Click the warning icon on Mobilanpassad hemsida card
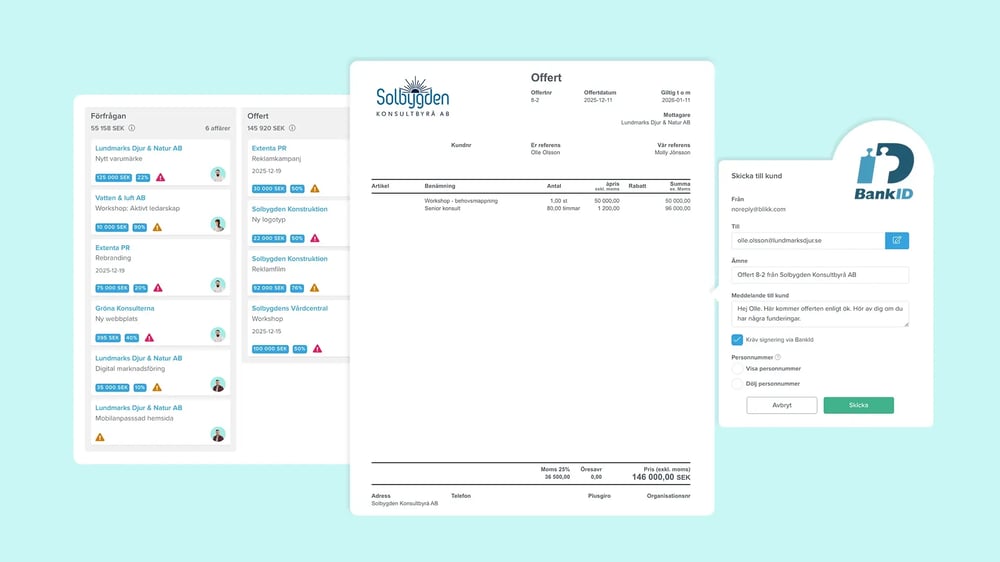 (x=100, y=437)
